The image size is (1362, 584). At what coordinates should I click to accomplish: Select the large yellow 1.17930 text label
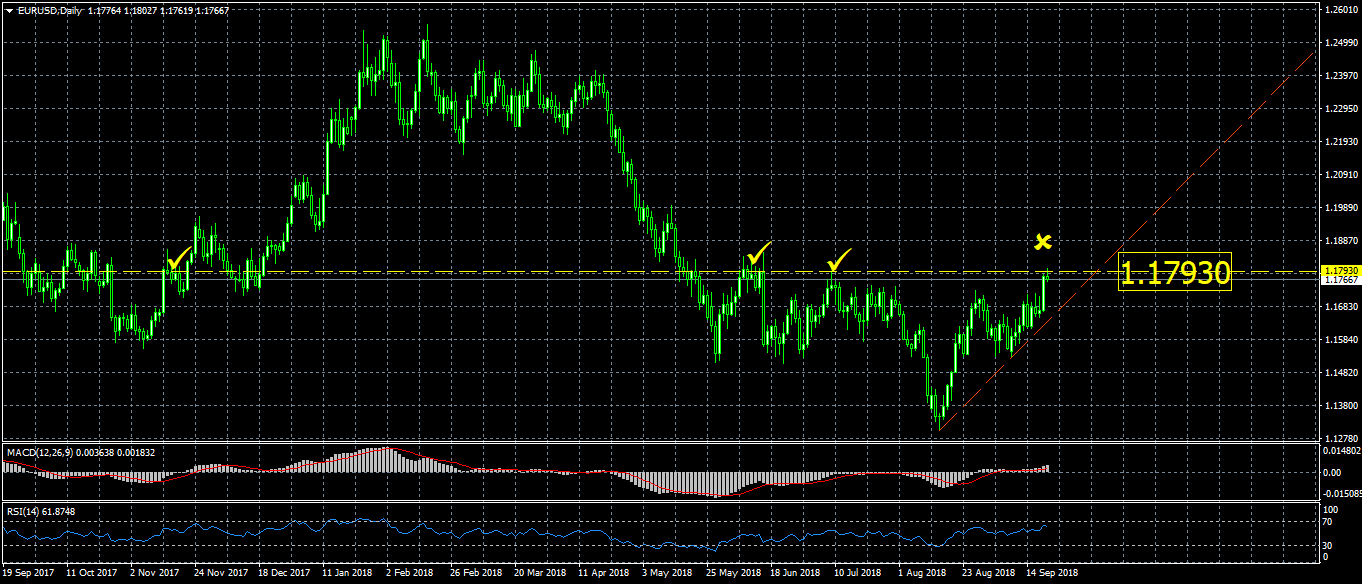1174,273
